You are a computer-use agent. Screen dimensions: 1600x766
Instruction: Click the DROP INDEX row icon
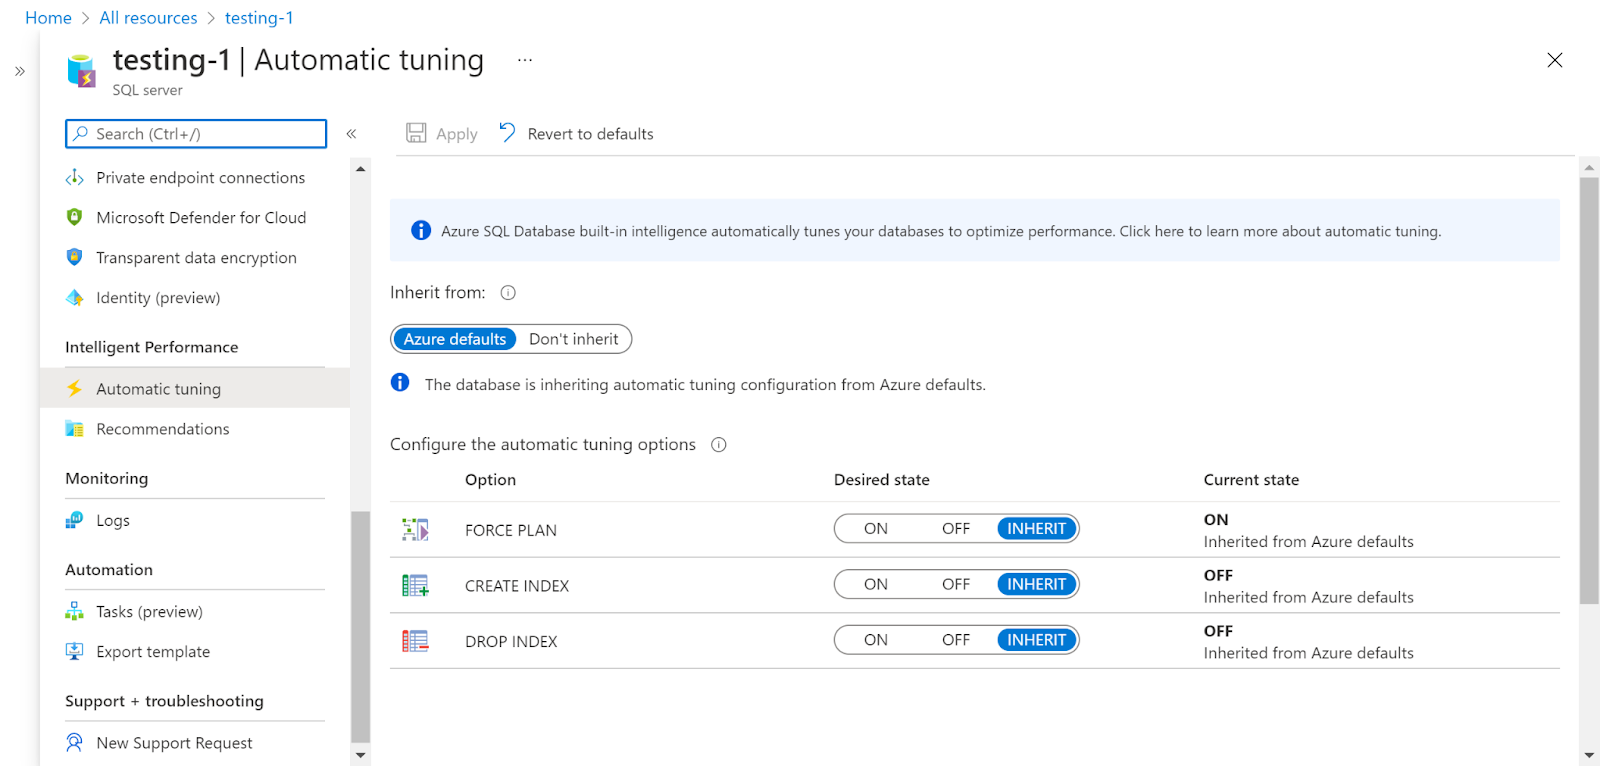[415, 641]
